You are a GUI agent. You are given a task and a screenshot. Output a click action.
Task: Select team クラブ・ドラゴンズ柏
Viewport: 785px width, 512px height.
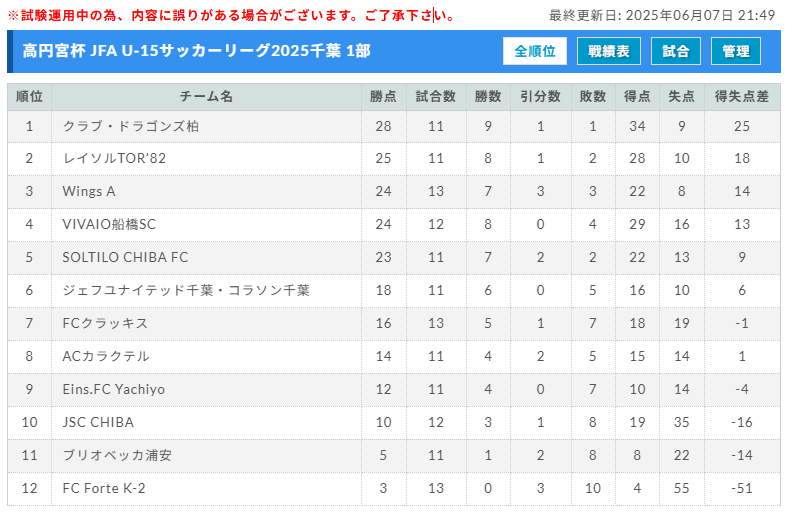tap(131, 126)
